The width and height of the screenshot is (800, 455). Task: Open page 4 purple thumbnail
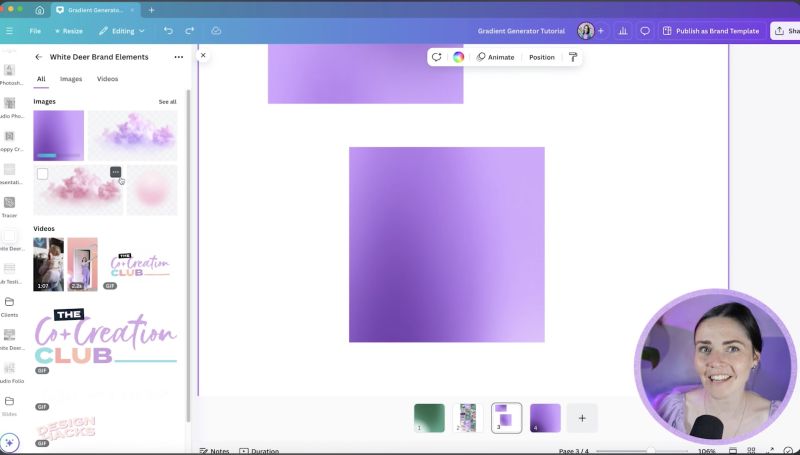click(545, 418)
